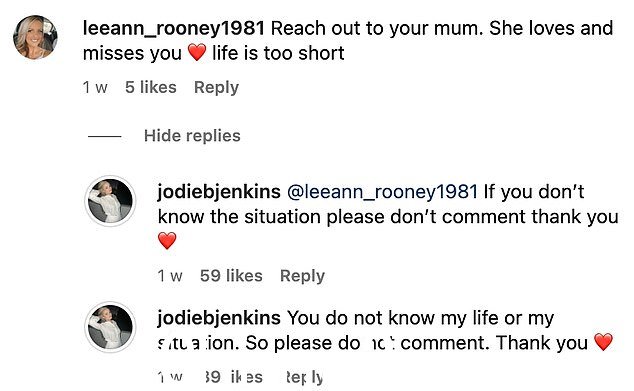The height and width of the screenshot is (391, 634).
Task: Reply to the comment with 59 likes
Action: tap(302, 276)
